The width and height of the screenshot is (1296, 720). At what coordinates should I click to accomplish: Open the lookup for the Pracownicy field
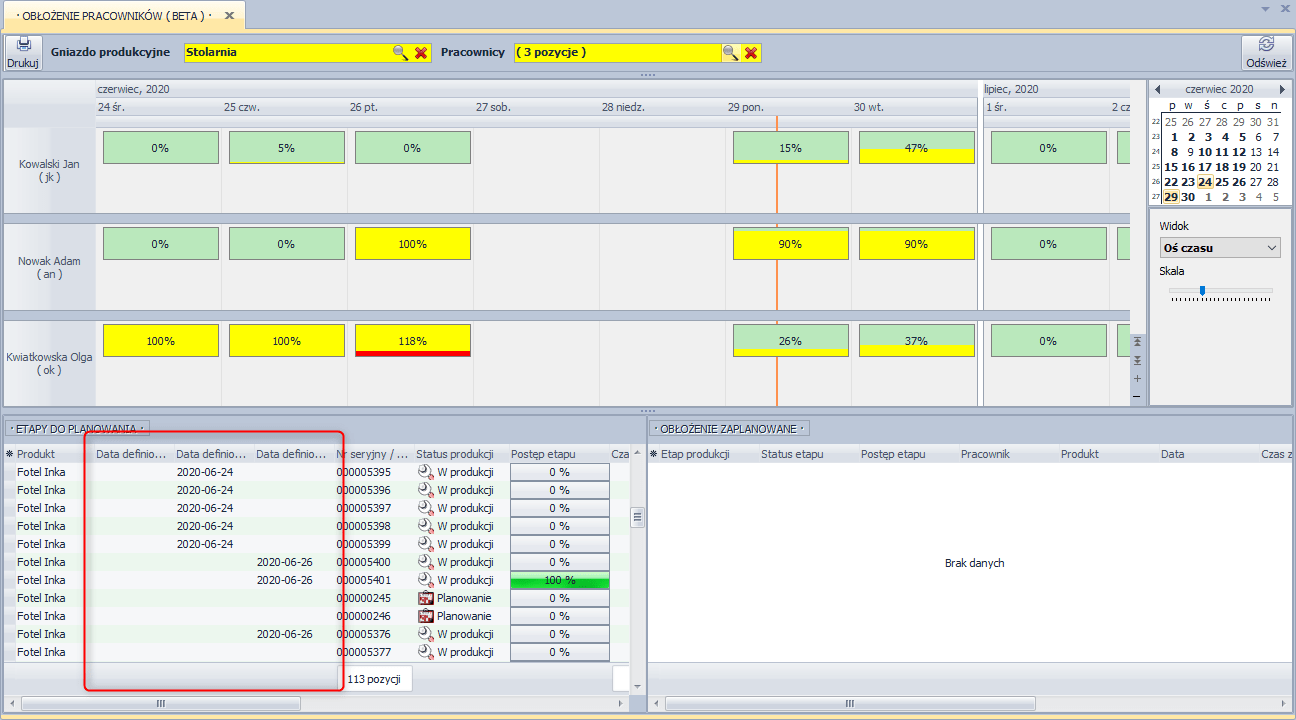pos(730,52)
